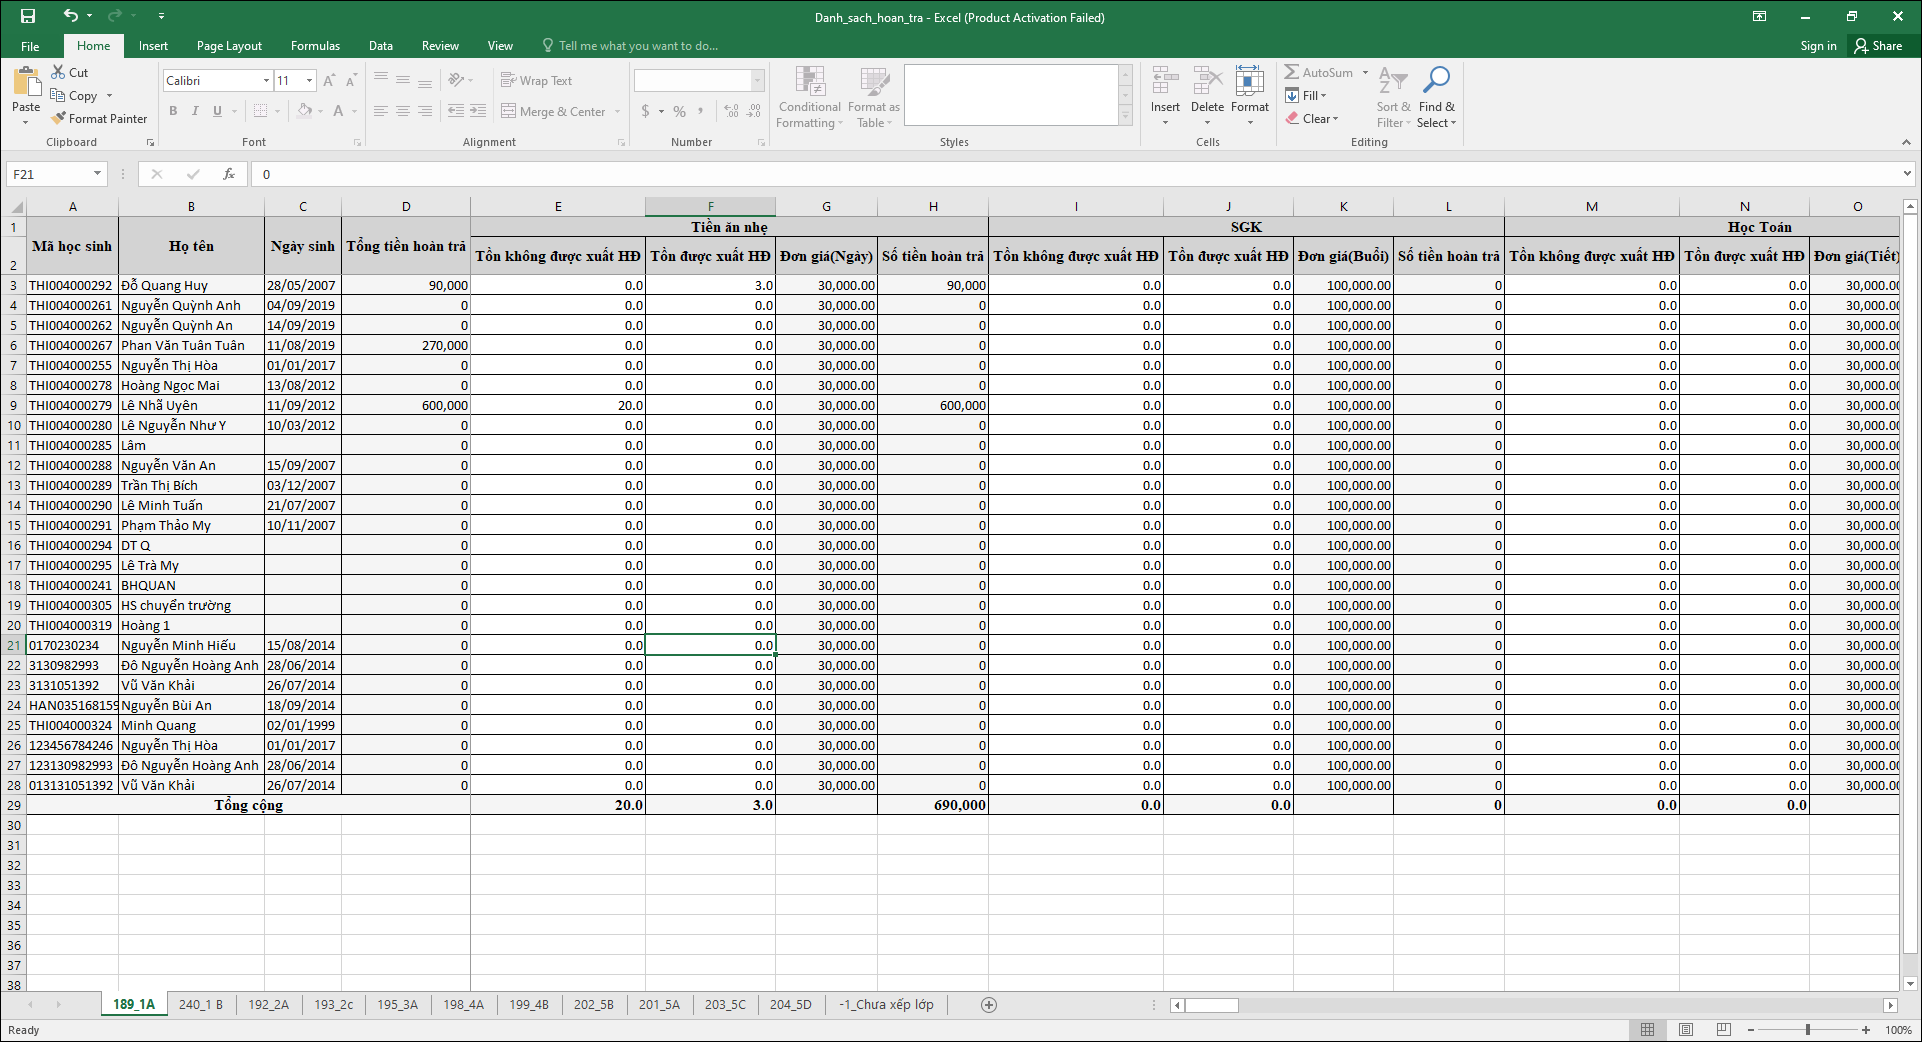Expand the font name Calibri dropdown
The height and width of the screenshot is (1042, 1922).
tap(266, 80)
